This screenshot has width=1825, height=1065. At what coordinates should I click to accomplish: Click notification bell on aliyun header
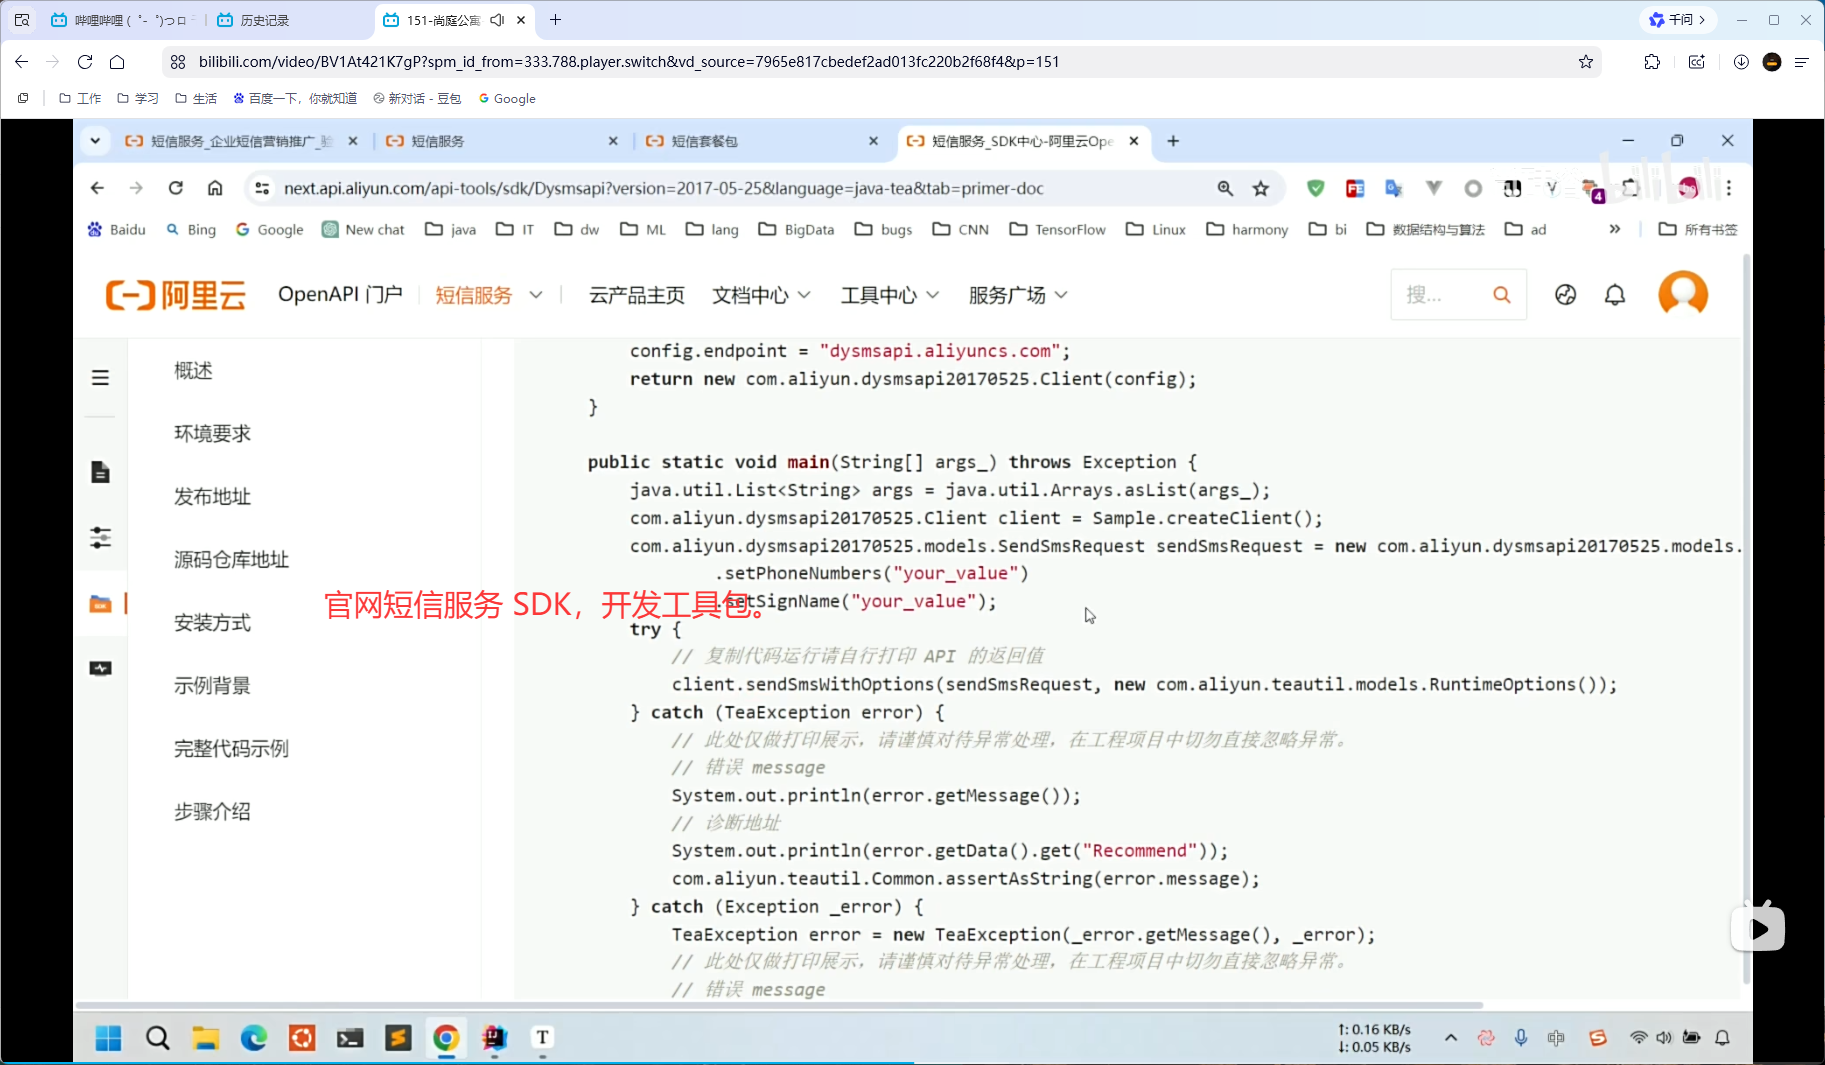pyautogui.click(x=1615, y=295)
